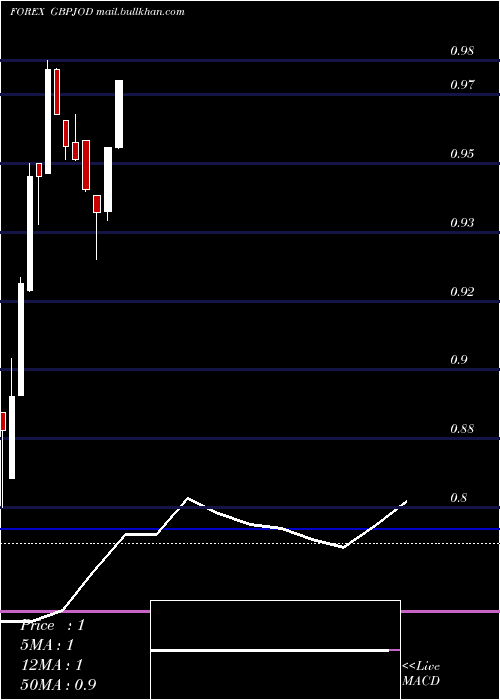Screen dimensions: 500x700
Task: Click the 'Price : 1' readout
Action: coord(53,625)
